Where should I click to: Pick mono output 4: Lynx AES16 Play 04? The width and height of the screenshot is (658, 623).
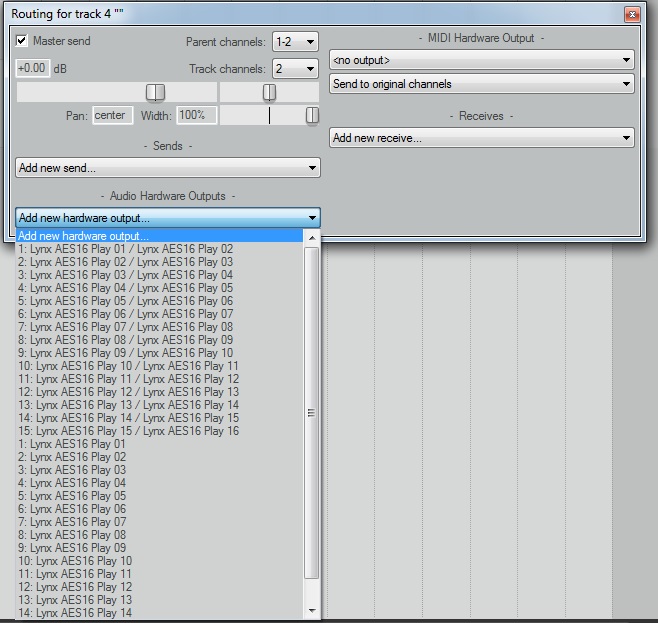click(159, 483)
